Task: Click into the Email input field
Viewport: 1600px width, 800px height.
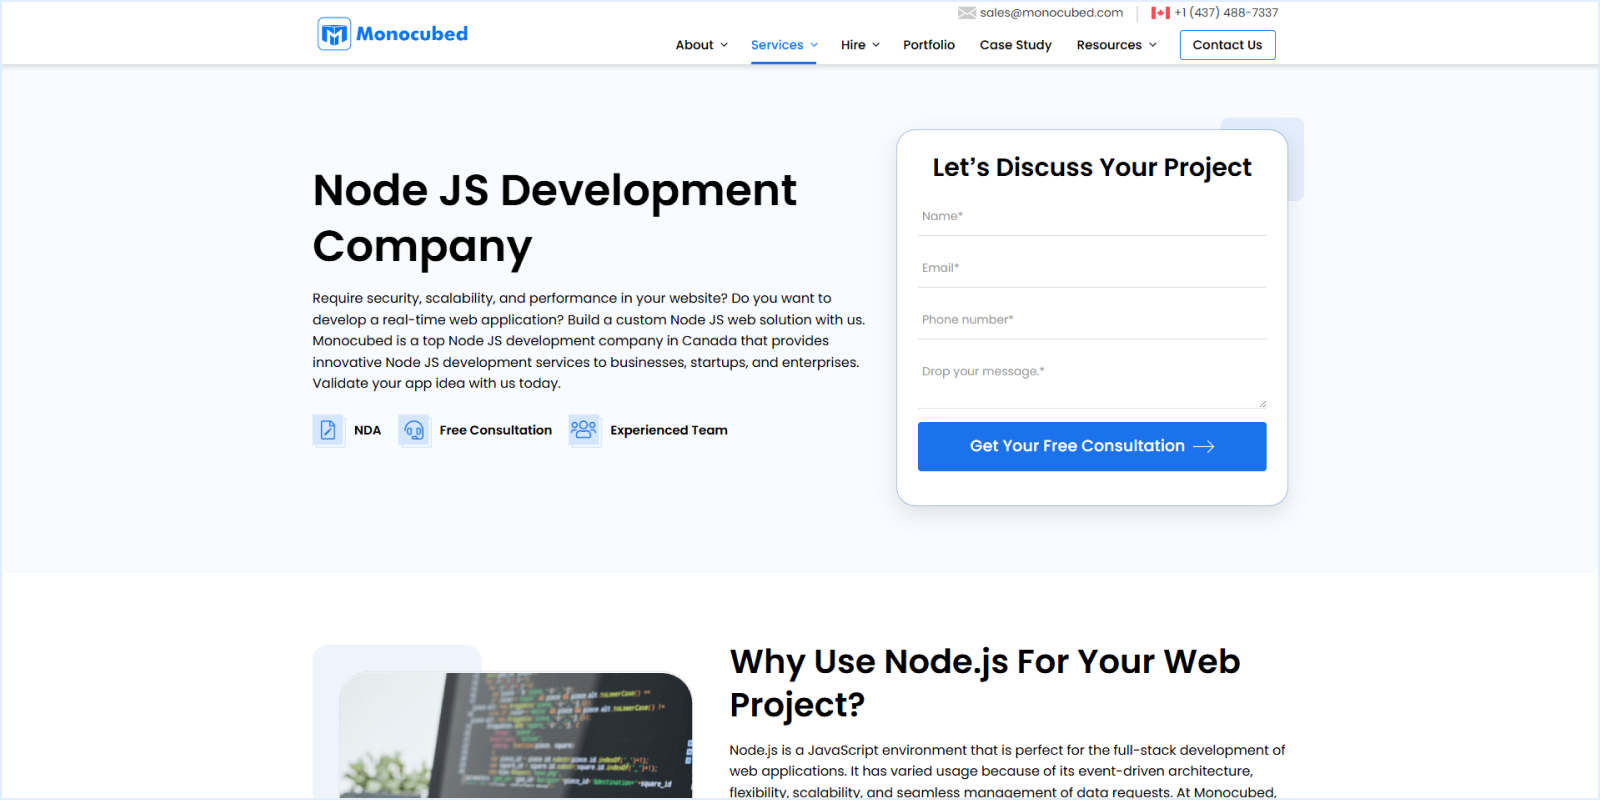Action: (x=1092, y=268)
